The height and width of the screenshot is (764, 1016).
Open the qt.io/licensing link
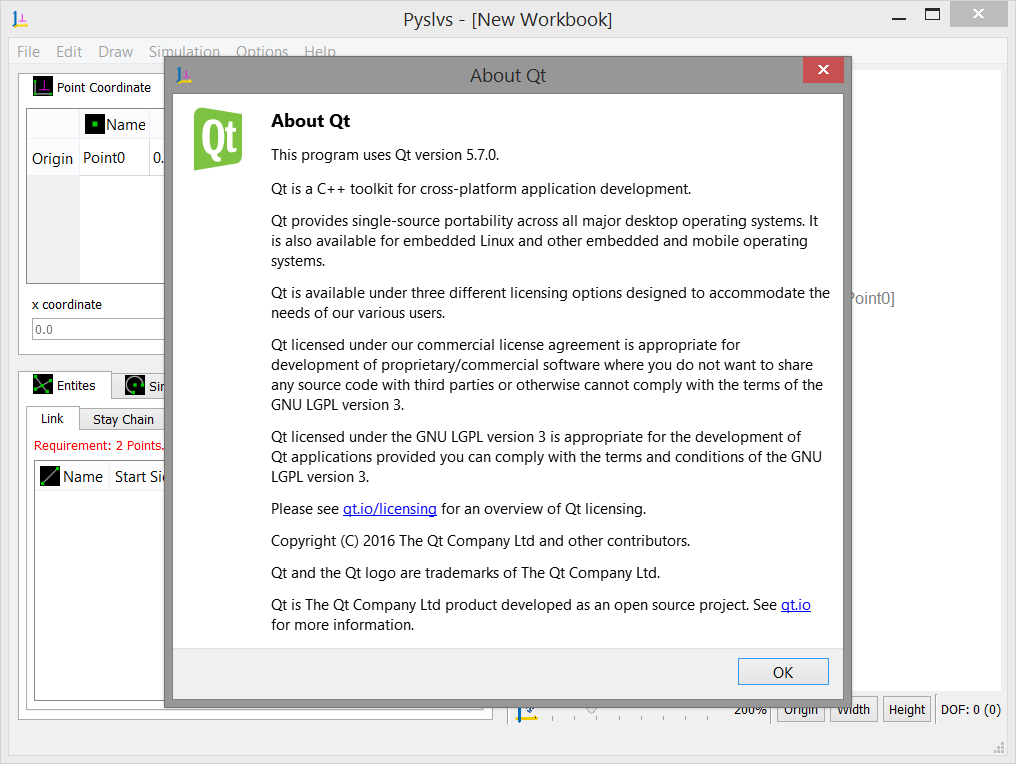pos(389,509)
